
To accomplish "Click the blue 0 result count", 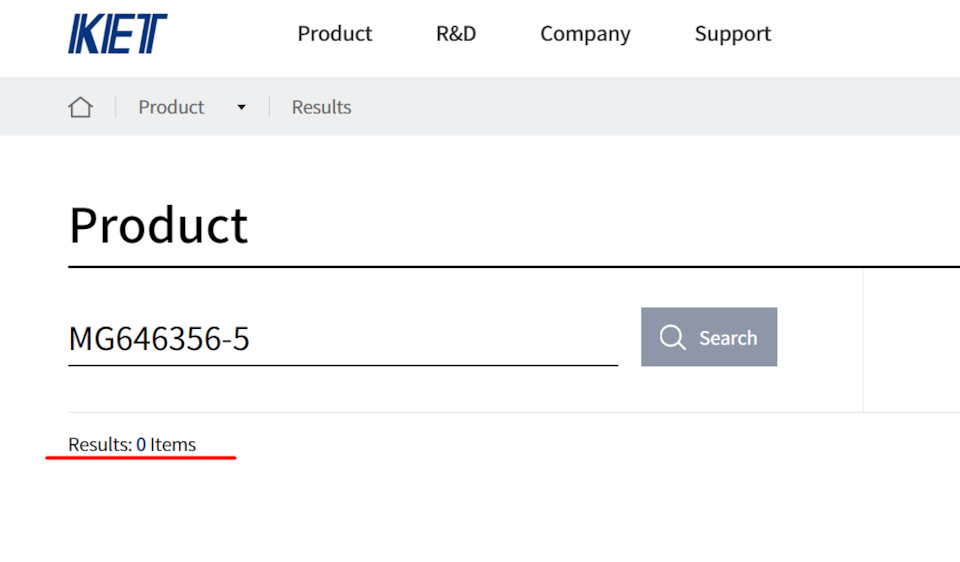I will click(142, 444).
